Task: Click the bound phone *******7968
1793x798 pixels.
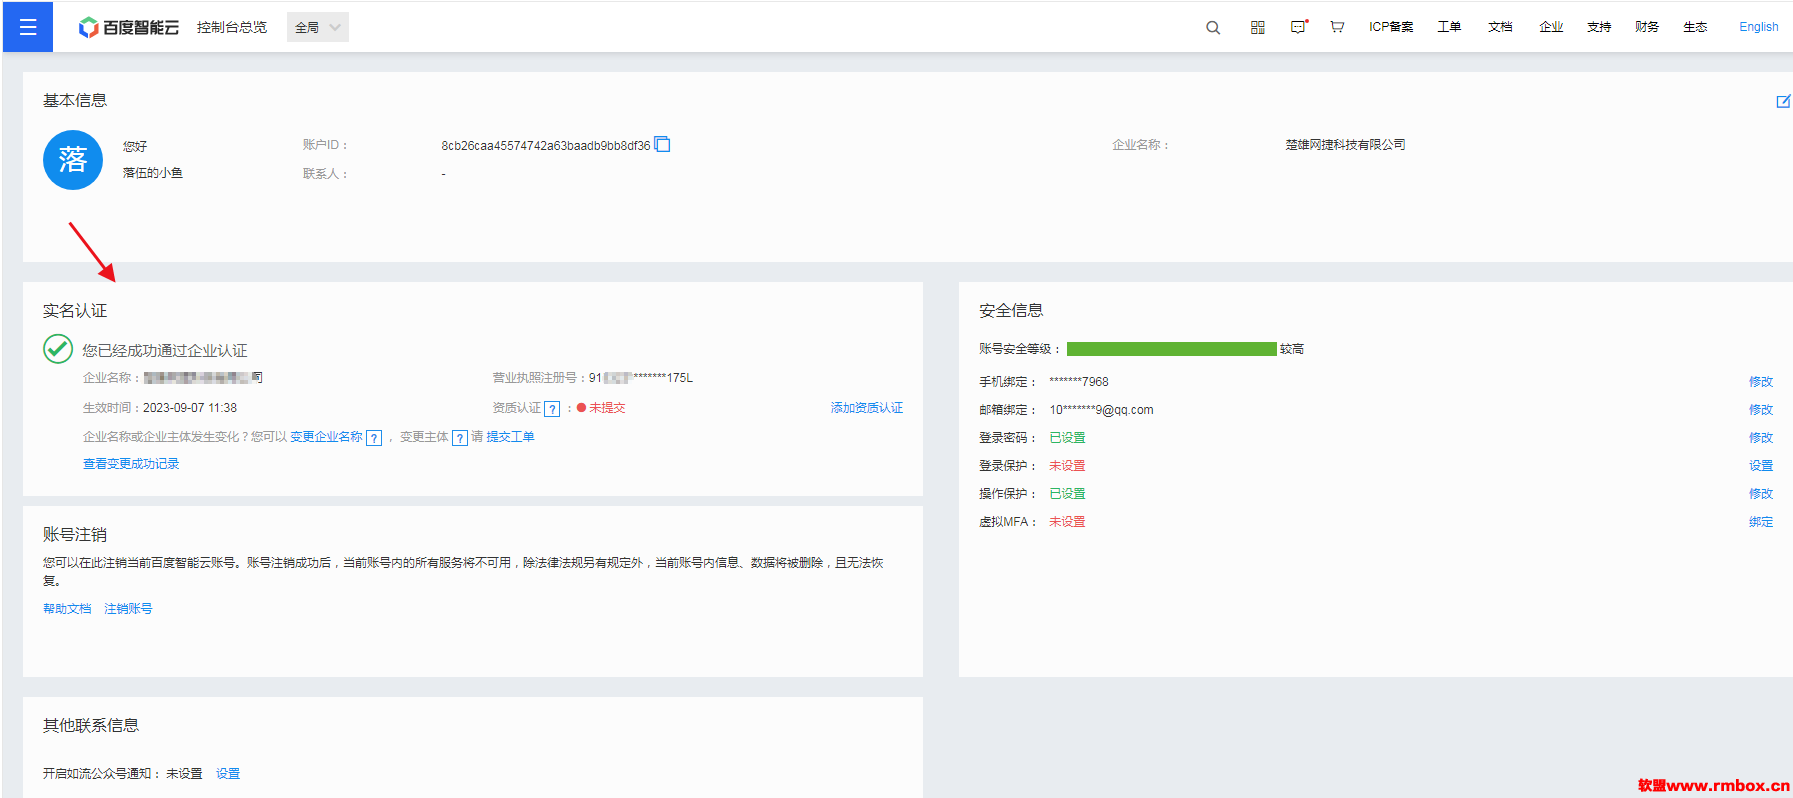Action: pos(1079,382)
